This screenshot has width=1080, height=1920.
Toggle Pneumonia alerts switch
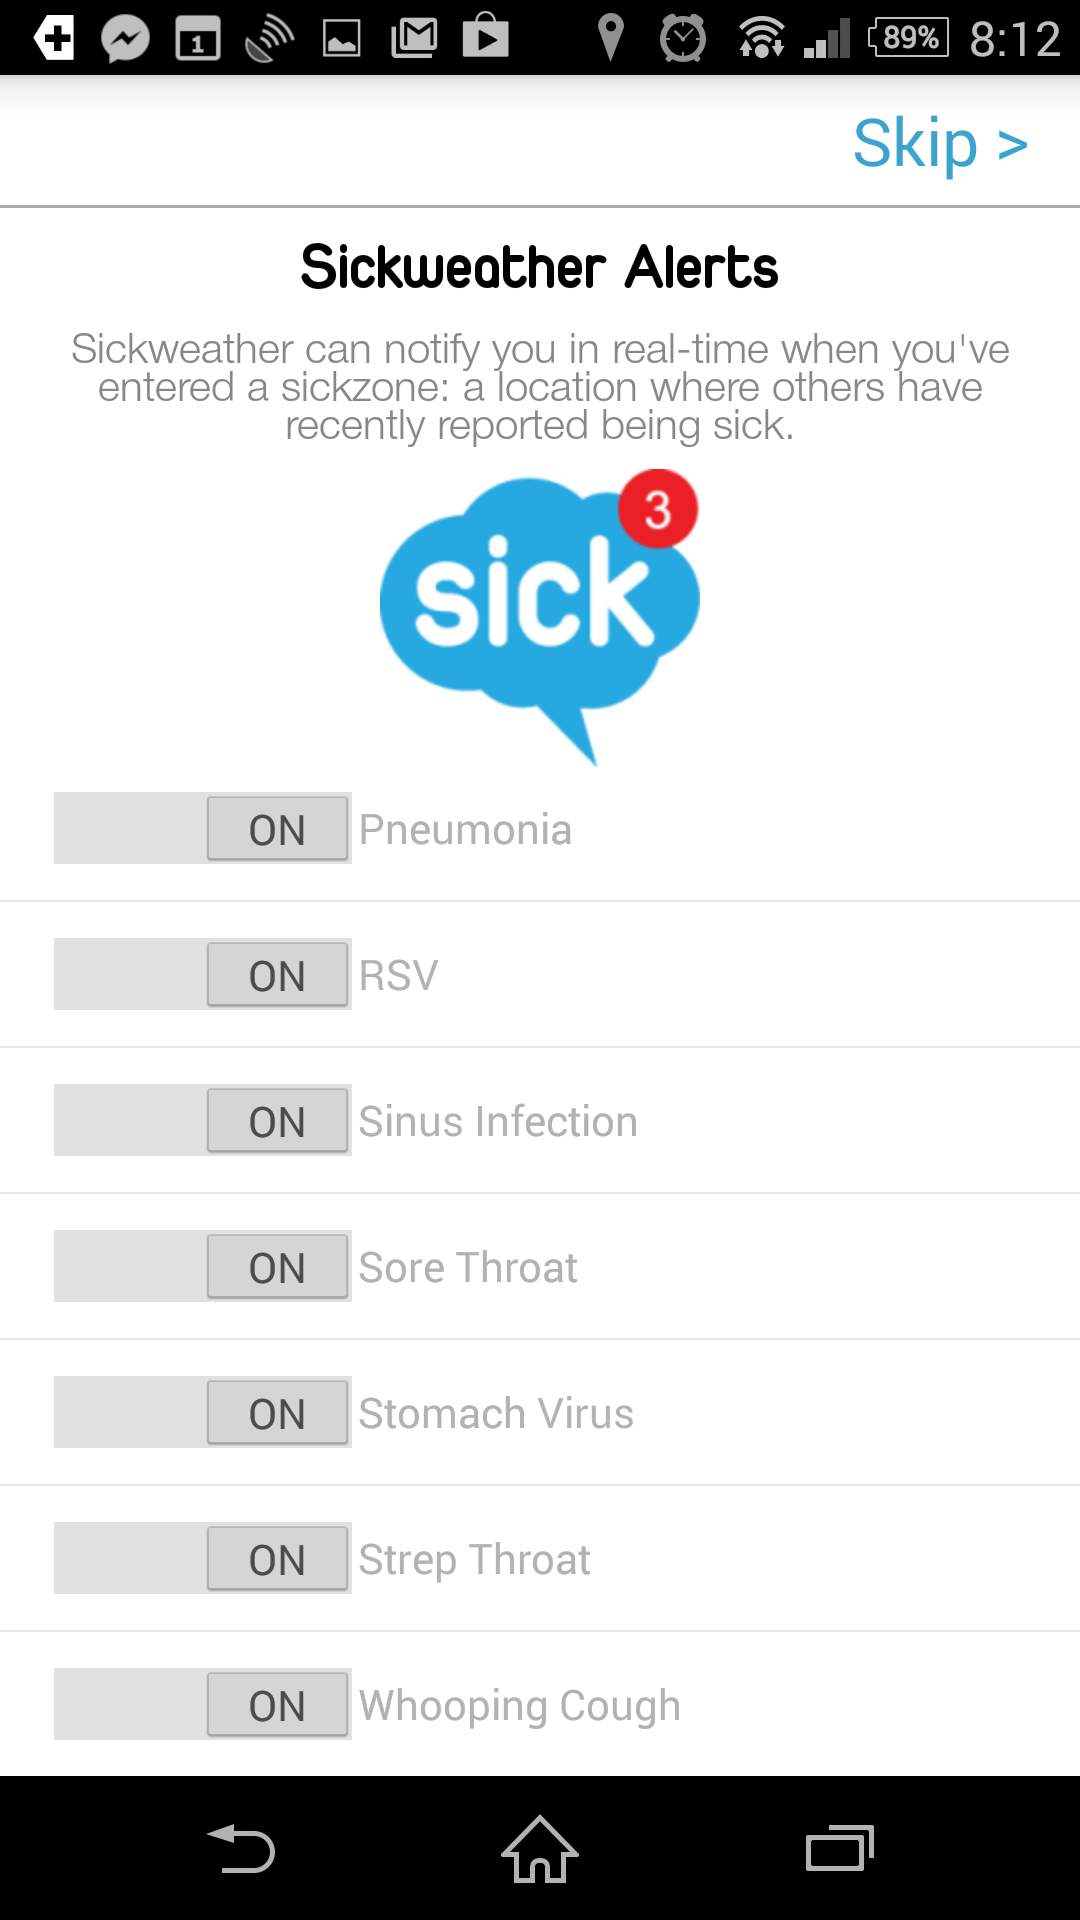202,828
